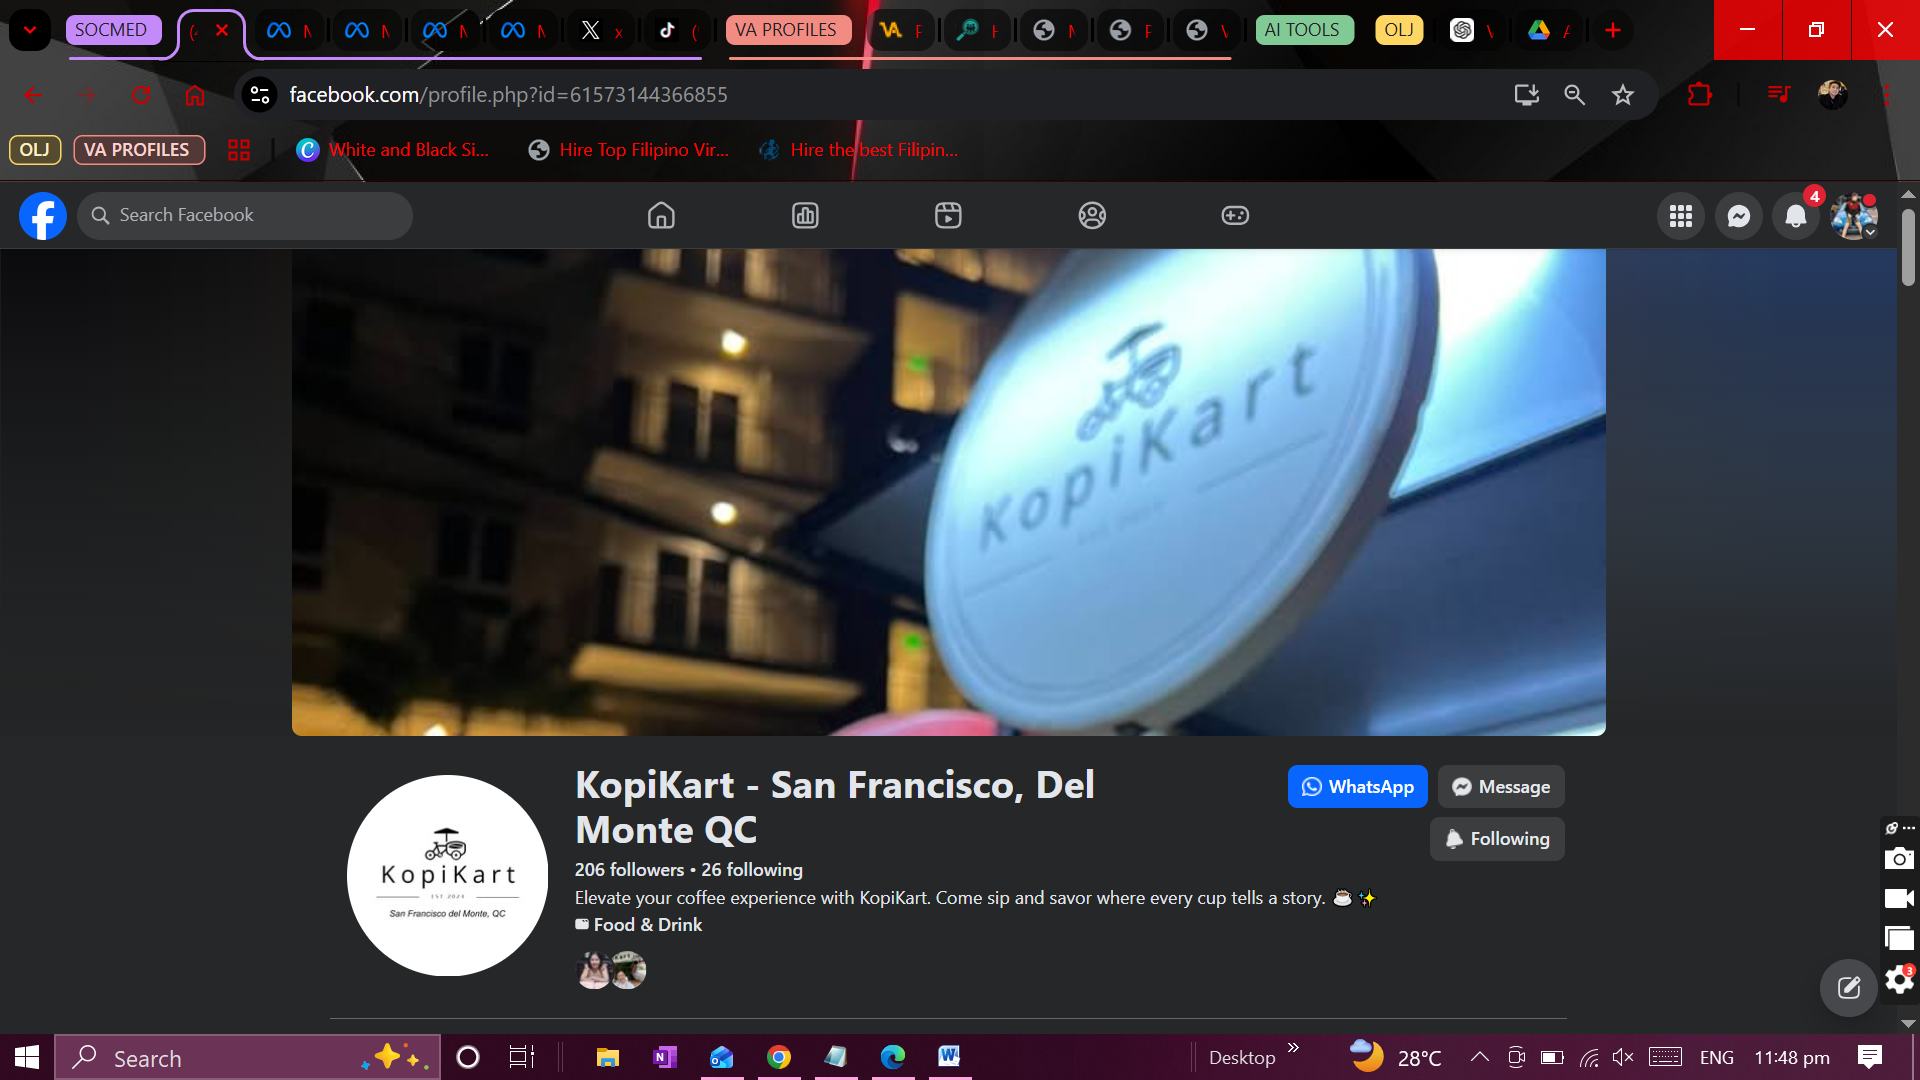The width and height of the screenshot is (1920, 1080).
Task: Expand the Desktop toolbar chevron
Action: tap(1293, 1048)
